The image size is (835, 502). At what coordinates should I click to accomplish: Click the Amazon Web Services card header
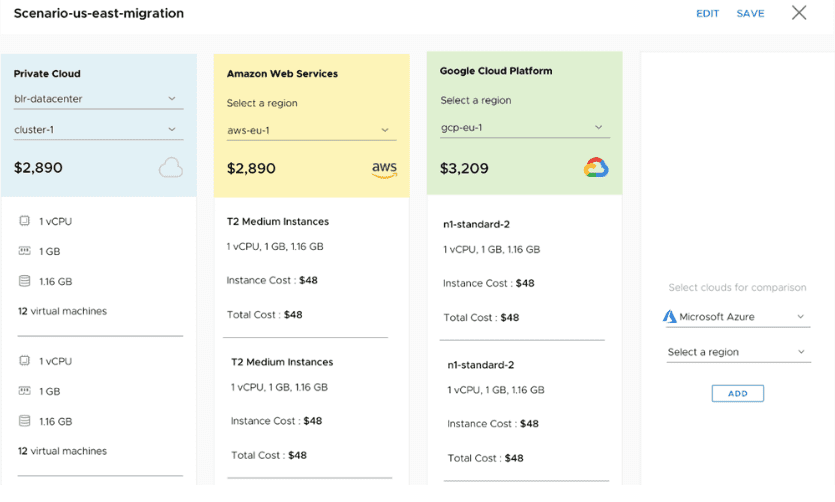282,74
